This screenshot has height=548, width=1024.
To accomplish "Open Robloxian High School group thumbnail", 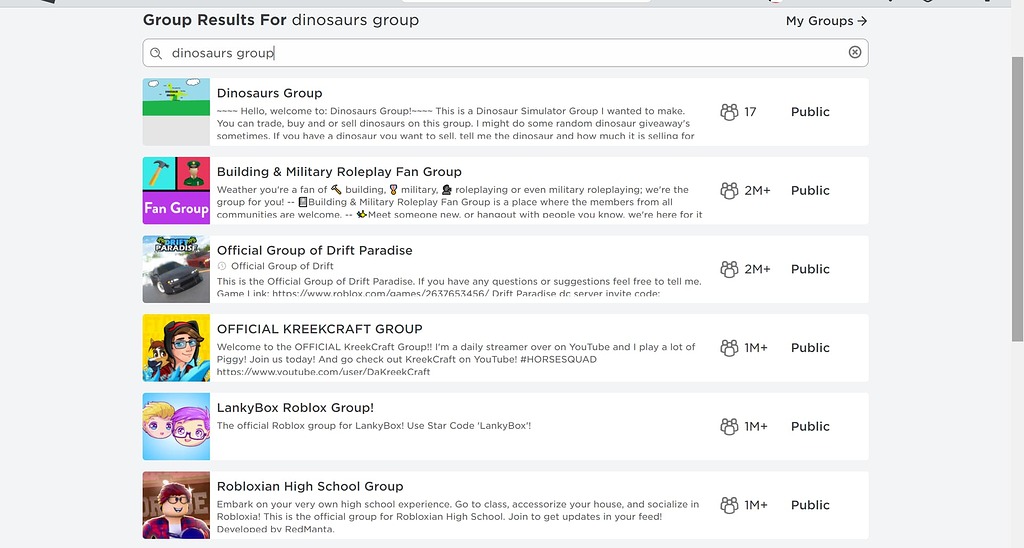I will [176, 505].
